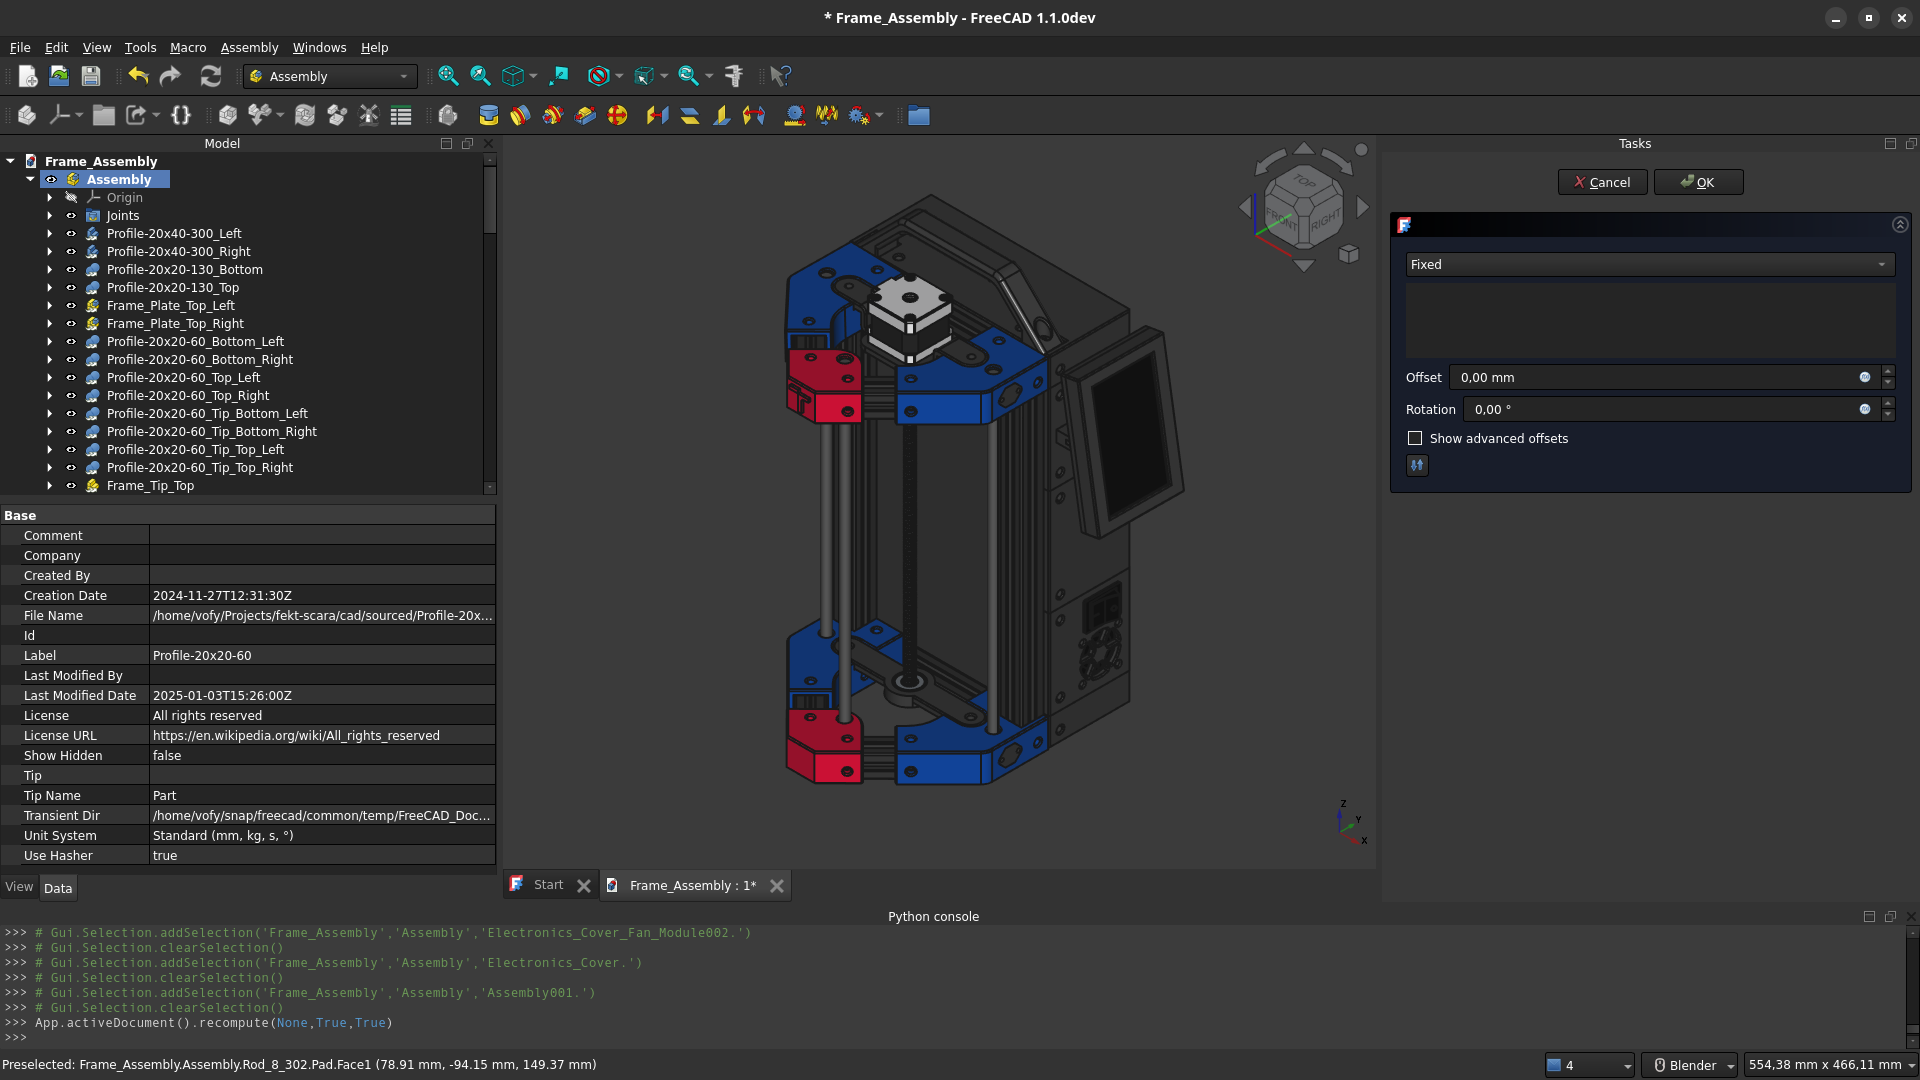Expand Frame_Plate_Top_Right tree node
1920x1080 pixels.
click(x=49, y=324)
